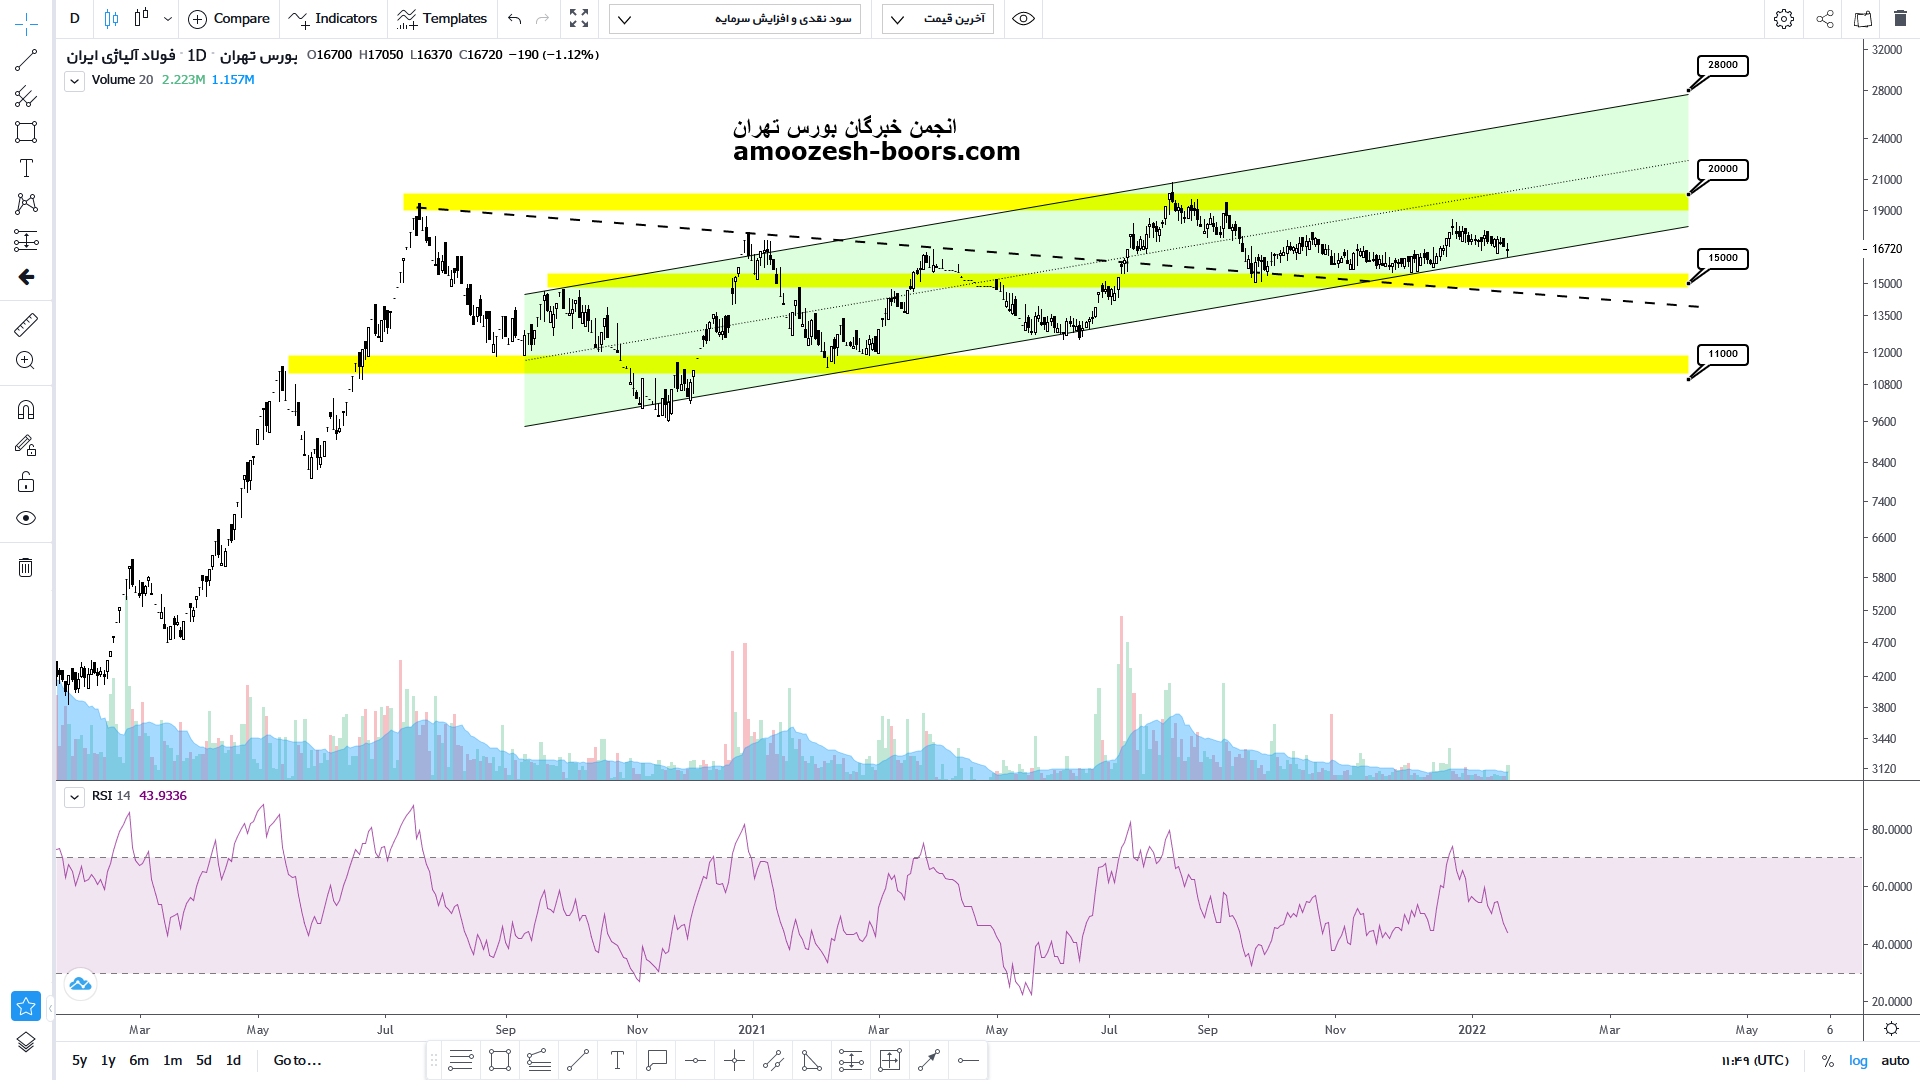
Task: Open the Templates menu
Action: tap(441, 19)
